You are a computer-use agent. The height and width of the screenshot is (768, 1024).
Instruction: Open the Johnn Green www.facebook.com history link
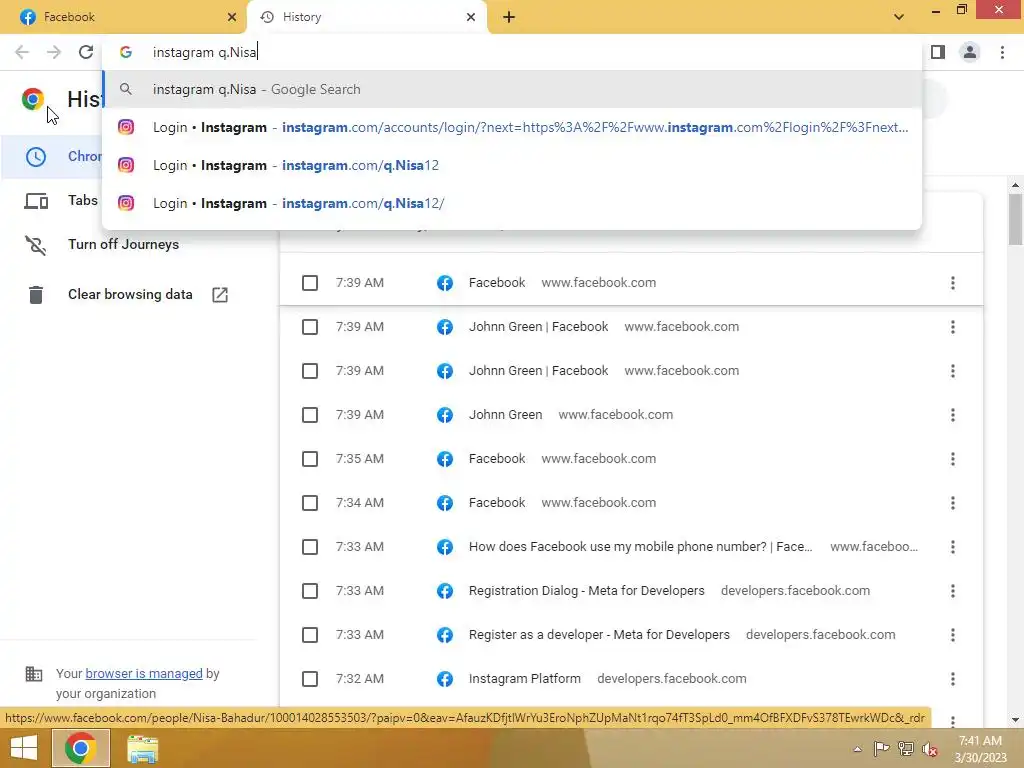pos(505,415)
